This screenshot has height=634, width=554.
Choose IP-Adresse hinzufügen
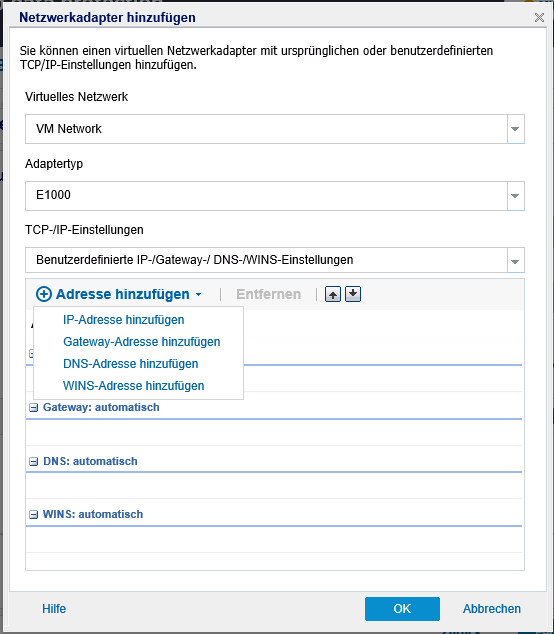124,320
